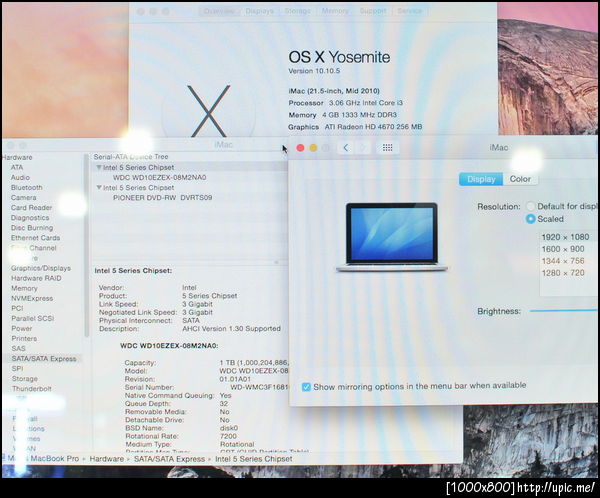
Task: Select Disc Burning in sidebar
Action: click(x=32, y=228)
